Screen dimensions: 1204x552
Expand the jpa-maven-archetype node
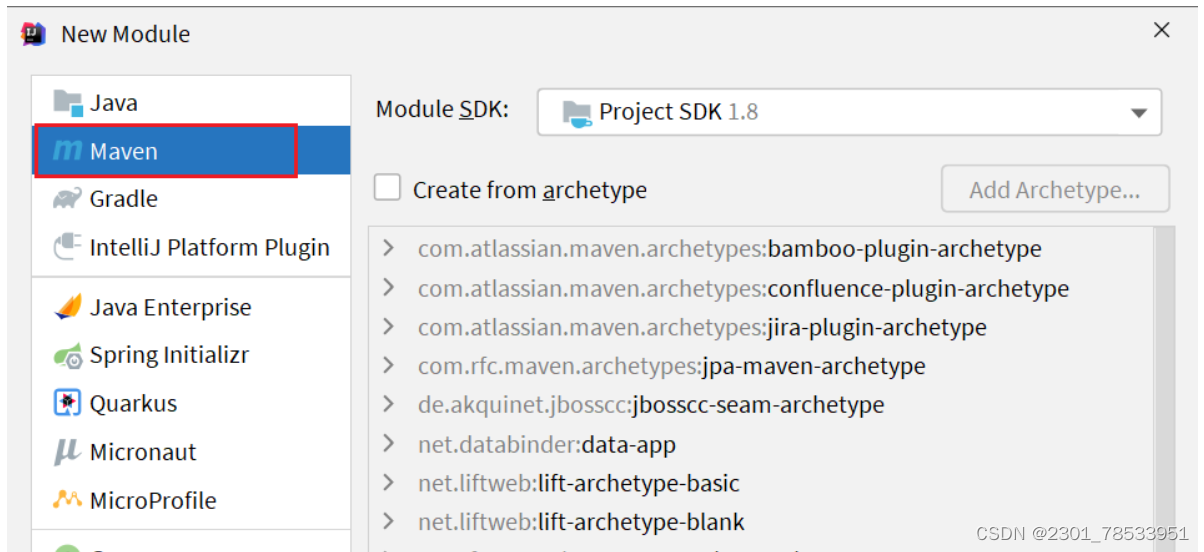point(389,366)
